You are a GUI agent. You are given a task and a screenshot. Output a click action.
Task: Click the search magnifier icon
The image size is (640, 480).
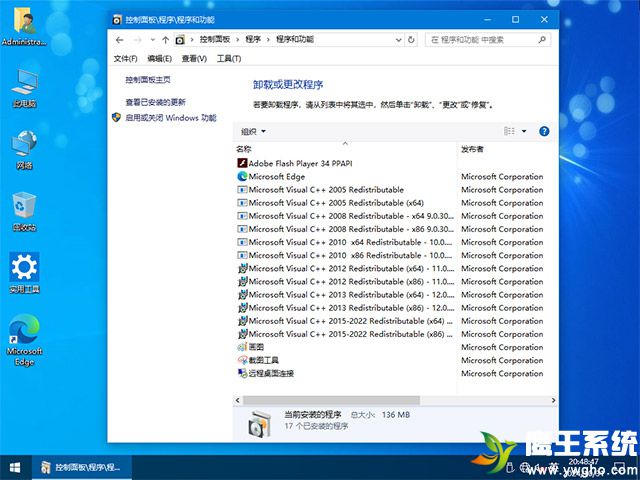tap(542, 40)
